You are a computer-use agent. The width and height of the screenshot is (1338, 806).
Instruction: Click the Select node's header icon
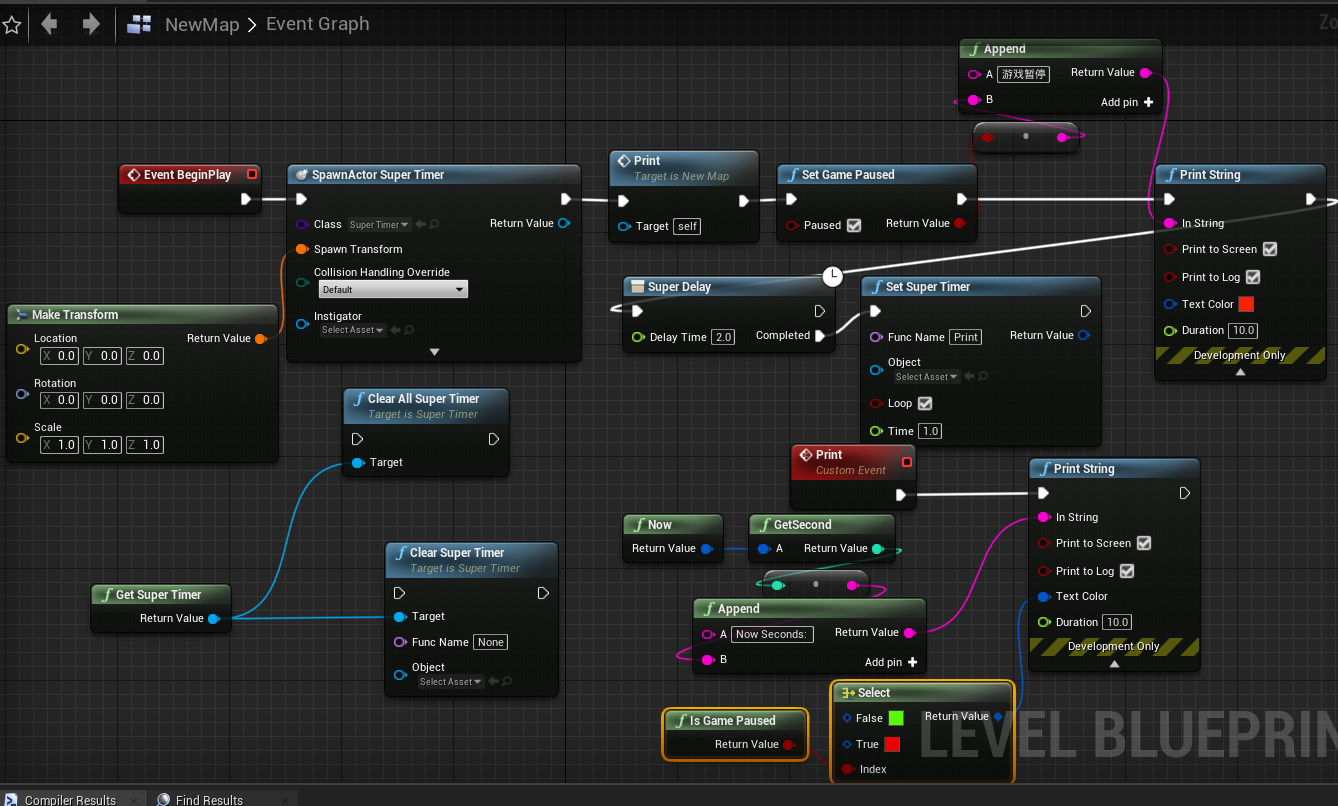coord(846,692)
